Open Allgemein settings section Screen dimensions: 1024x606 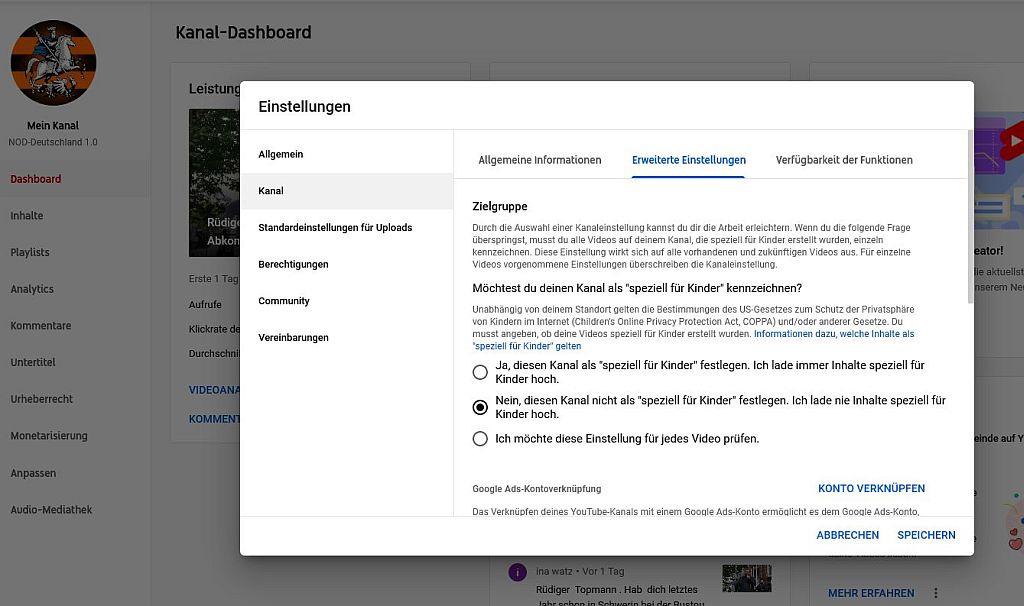pos(281,155)
